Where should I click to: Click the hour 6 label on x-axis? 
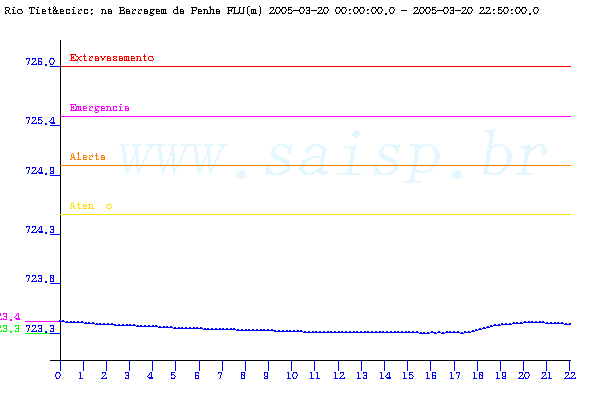(197, 376)
